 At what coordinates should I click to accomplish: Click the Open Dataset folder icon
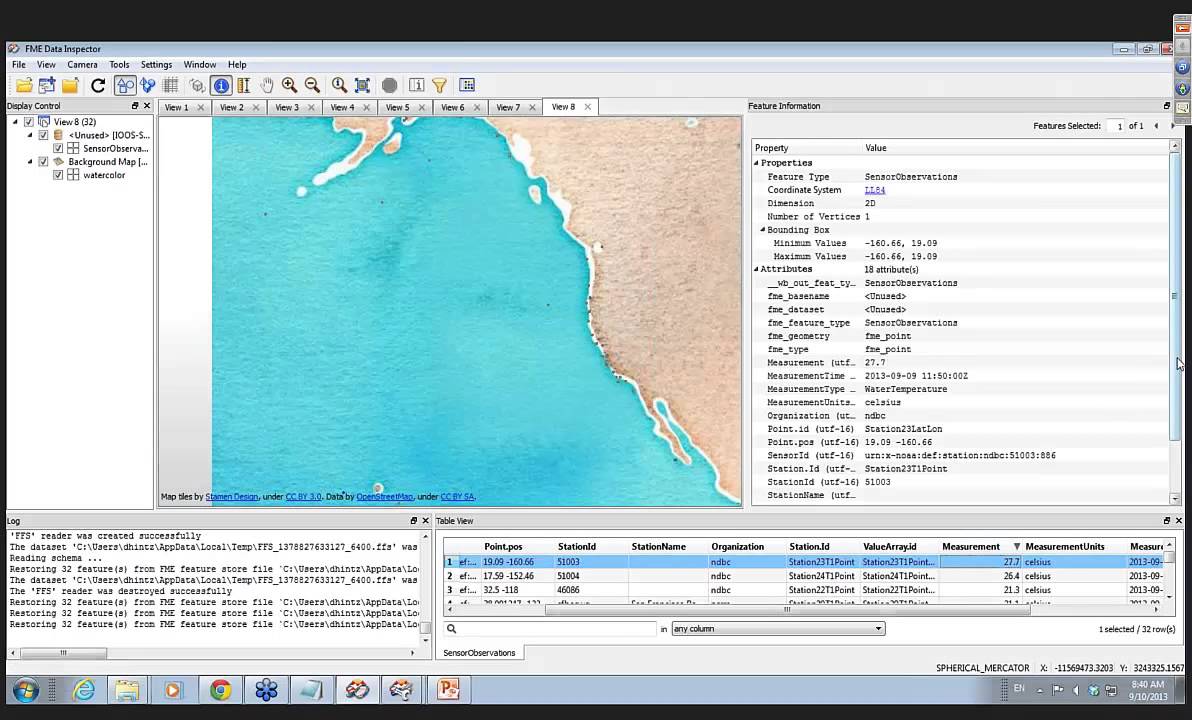(x=24, y=86)
